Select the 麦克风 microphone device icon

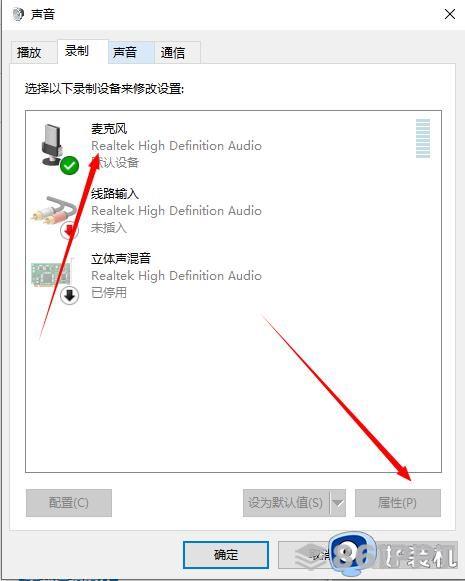(52, 145)
